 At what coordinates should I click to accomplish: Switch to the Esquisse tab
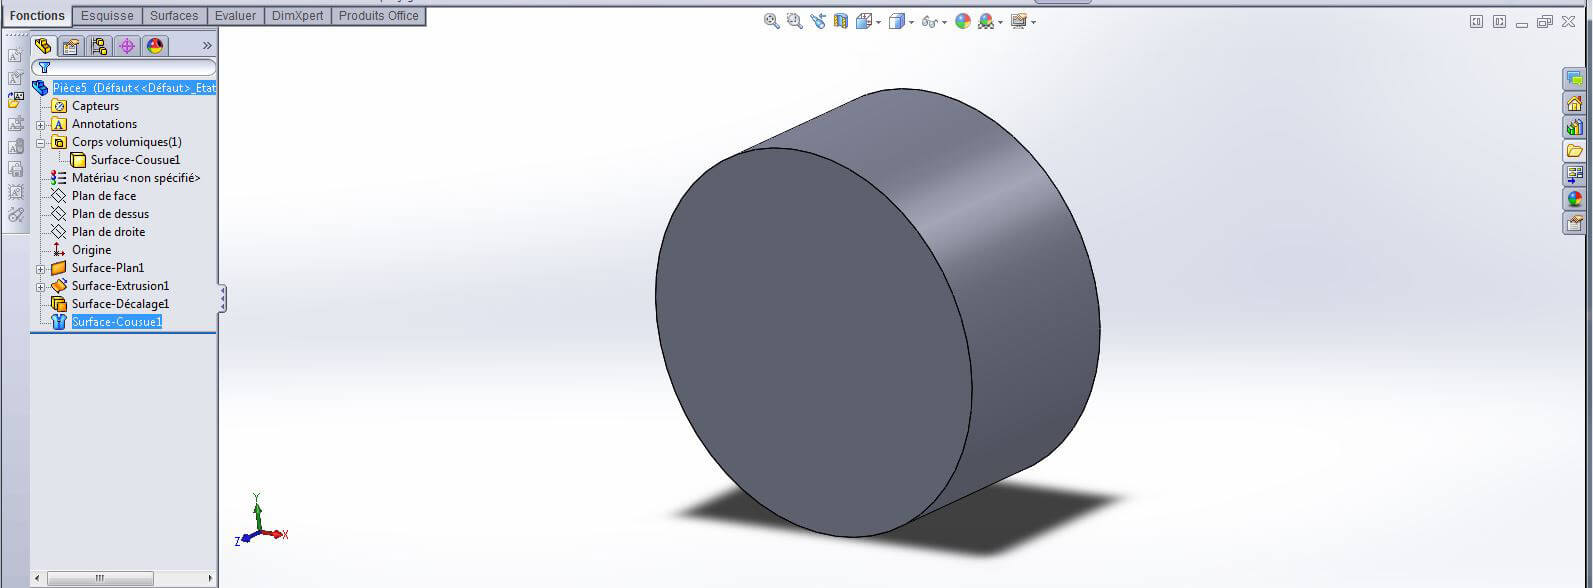pyautogui.click(x=107, y=16)
